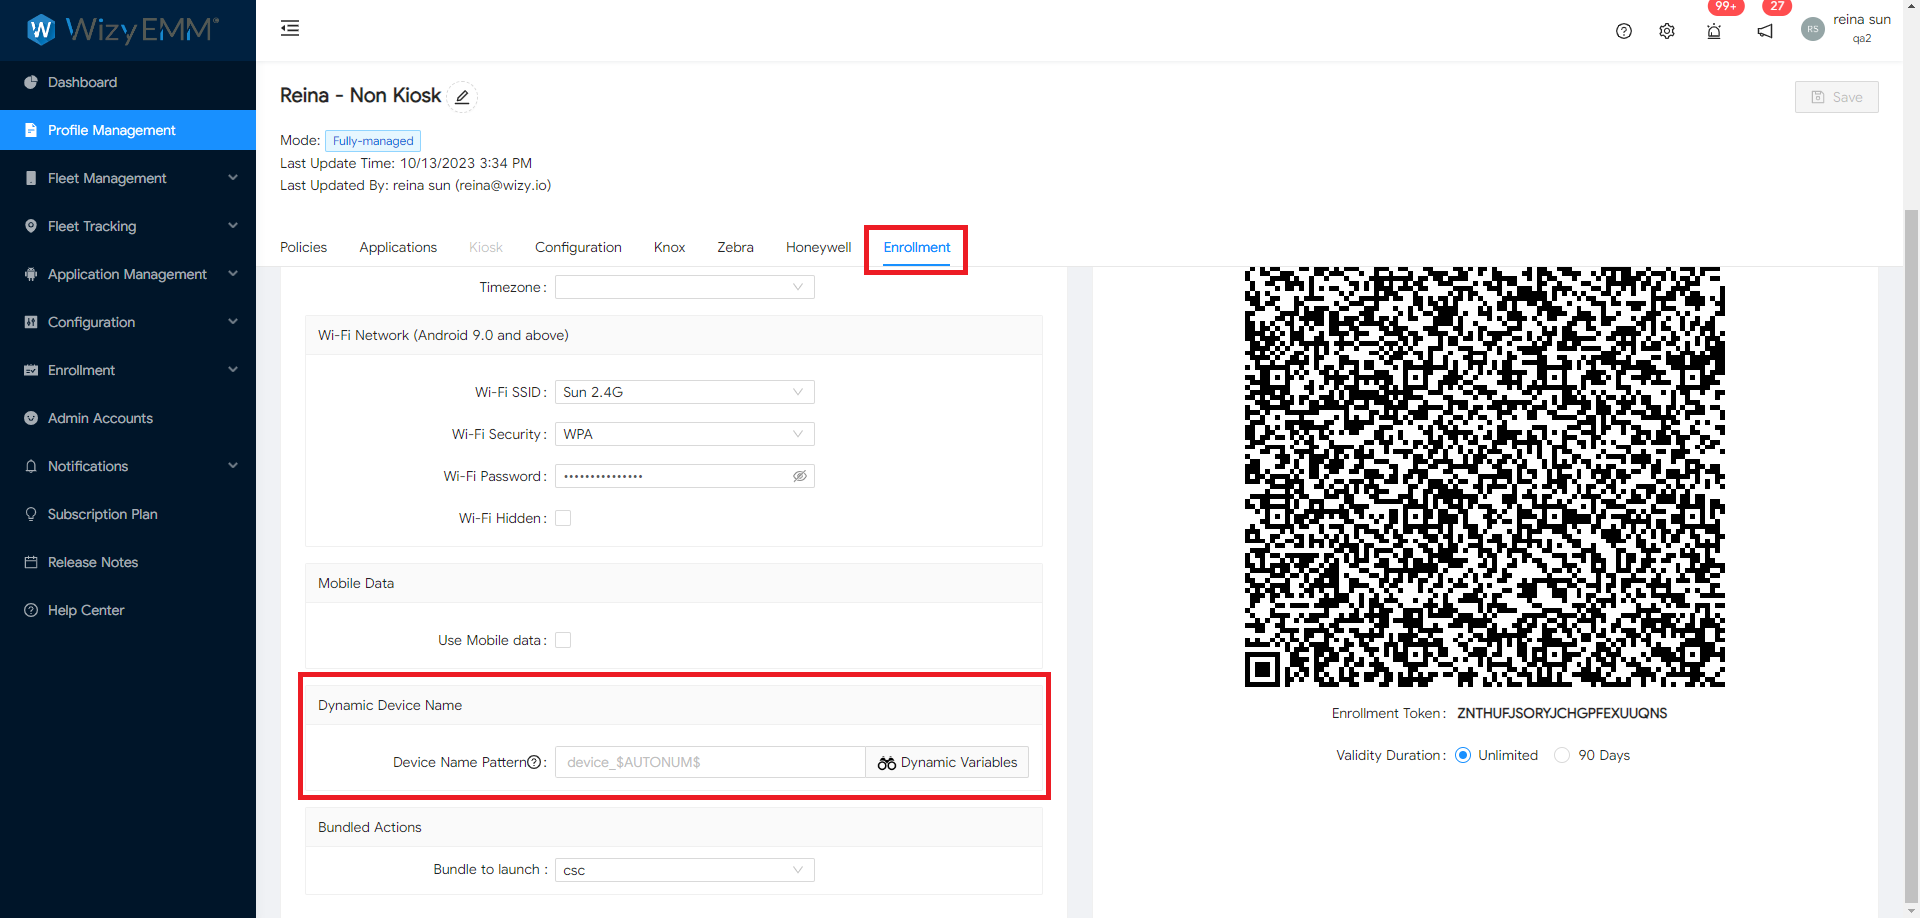Click the Fleet Management sidebar icon
Screen dimensions: 1925x918
[x=31, y=178]
